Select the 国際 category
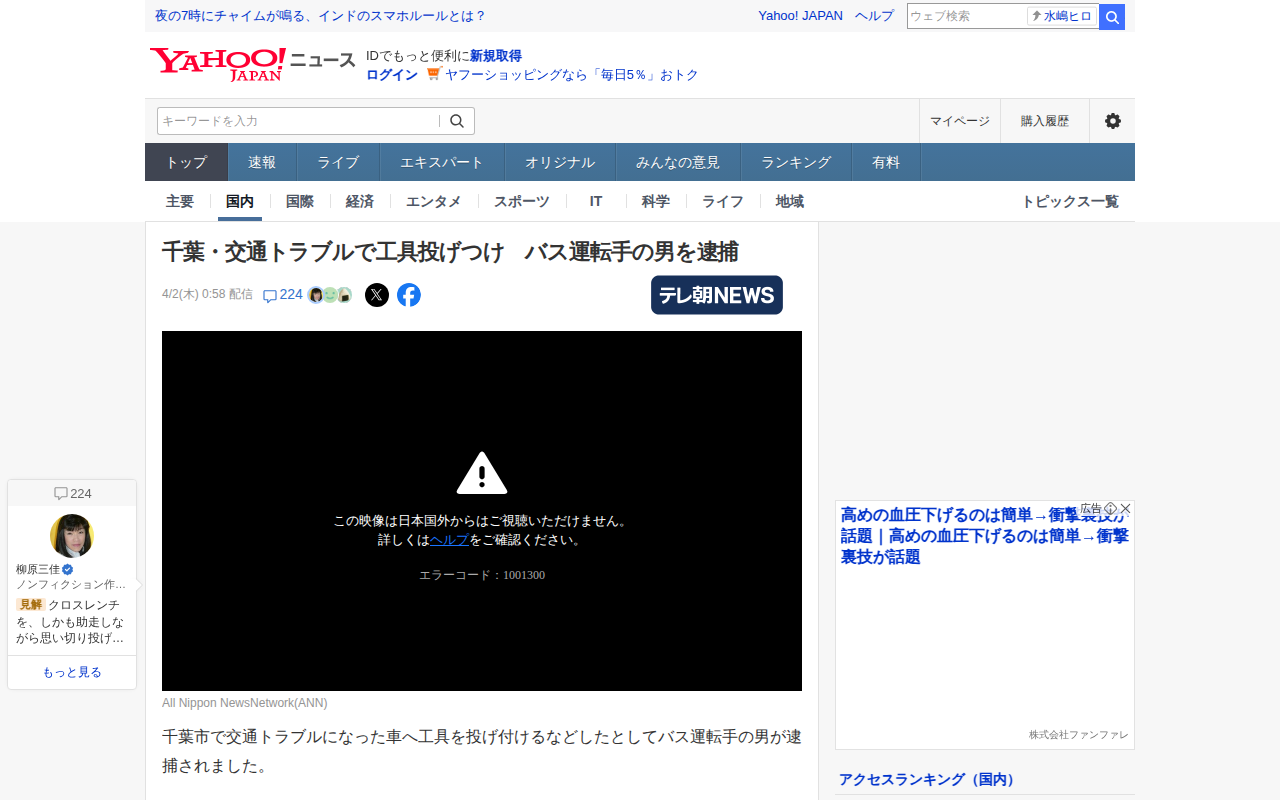Viewport: 1280px width, 800px height. point(300,201)
